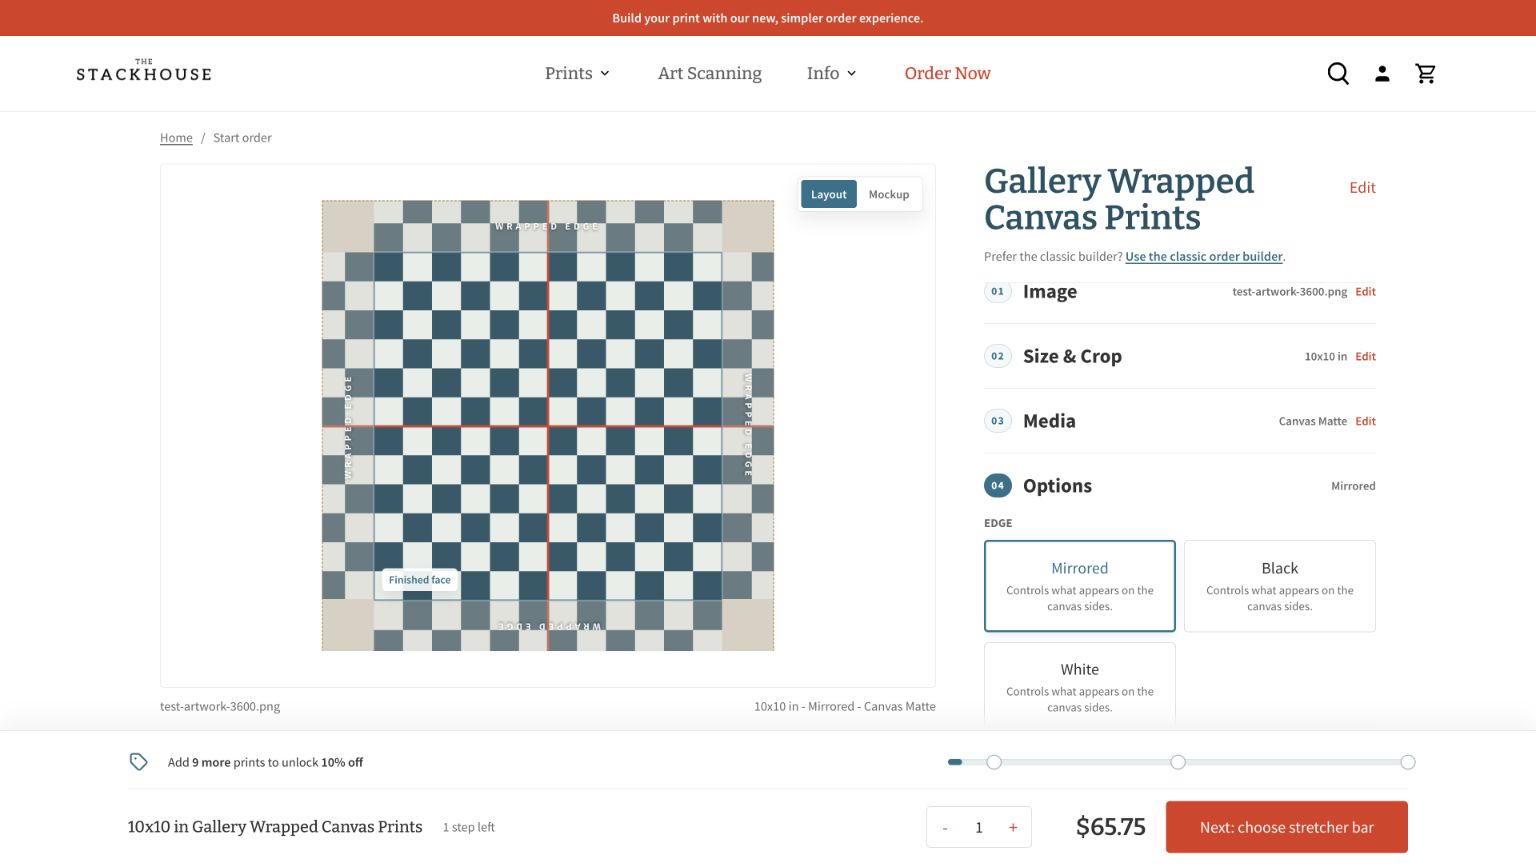Click the top banner announcement text

coord(768,18)
